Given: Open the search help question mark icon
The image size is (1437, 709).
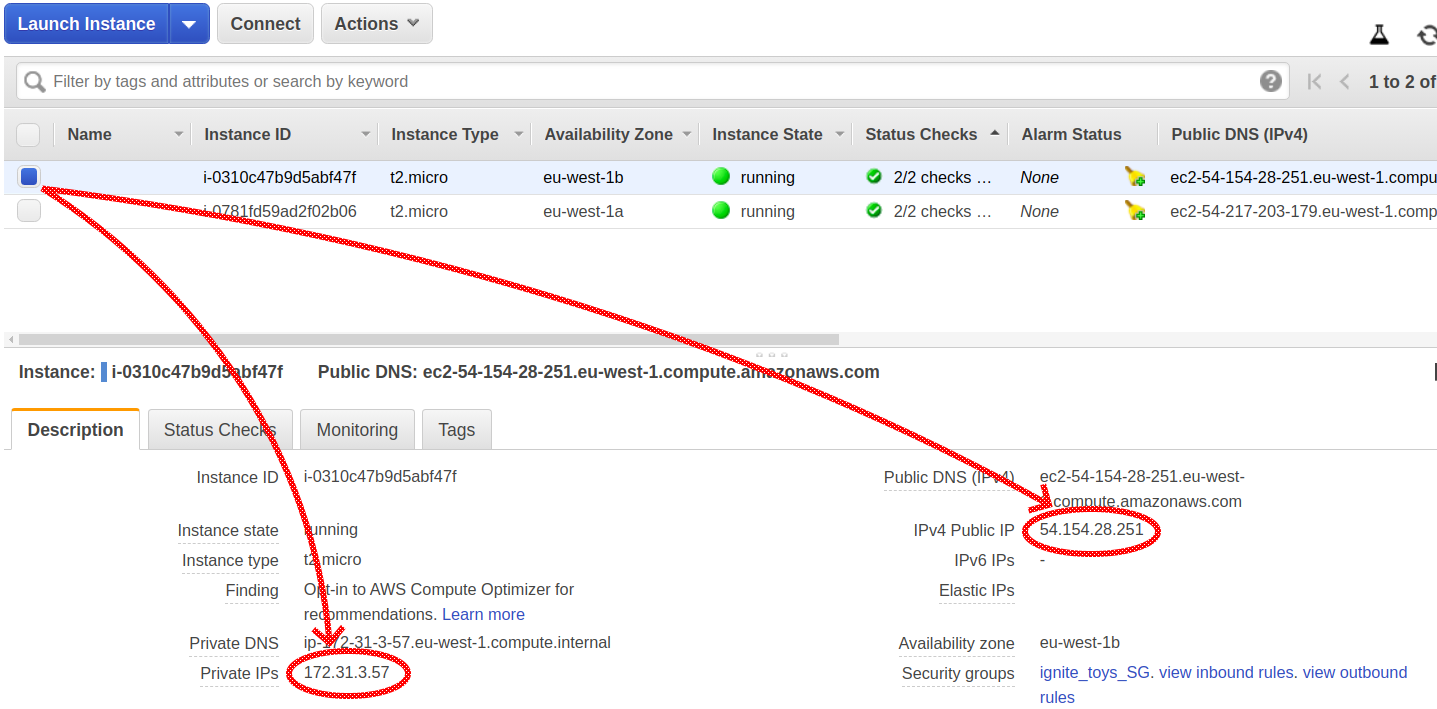Looking at the screenshot, I should point(1271,81).
